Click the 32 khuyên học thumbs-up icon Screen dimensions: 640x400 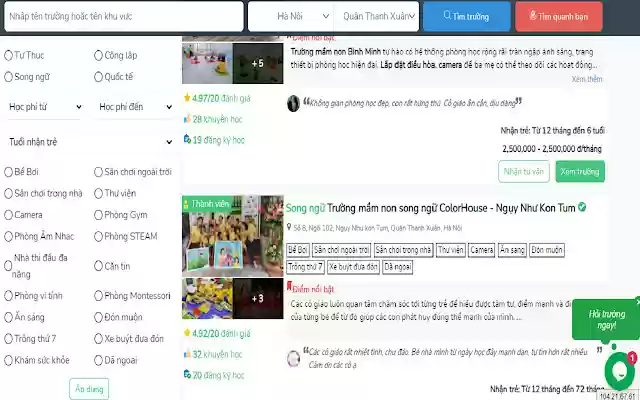(187, 354)
